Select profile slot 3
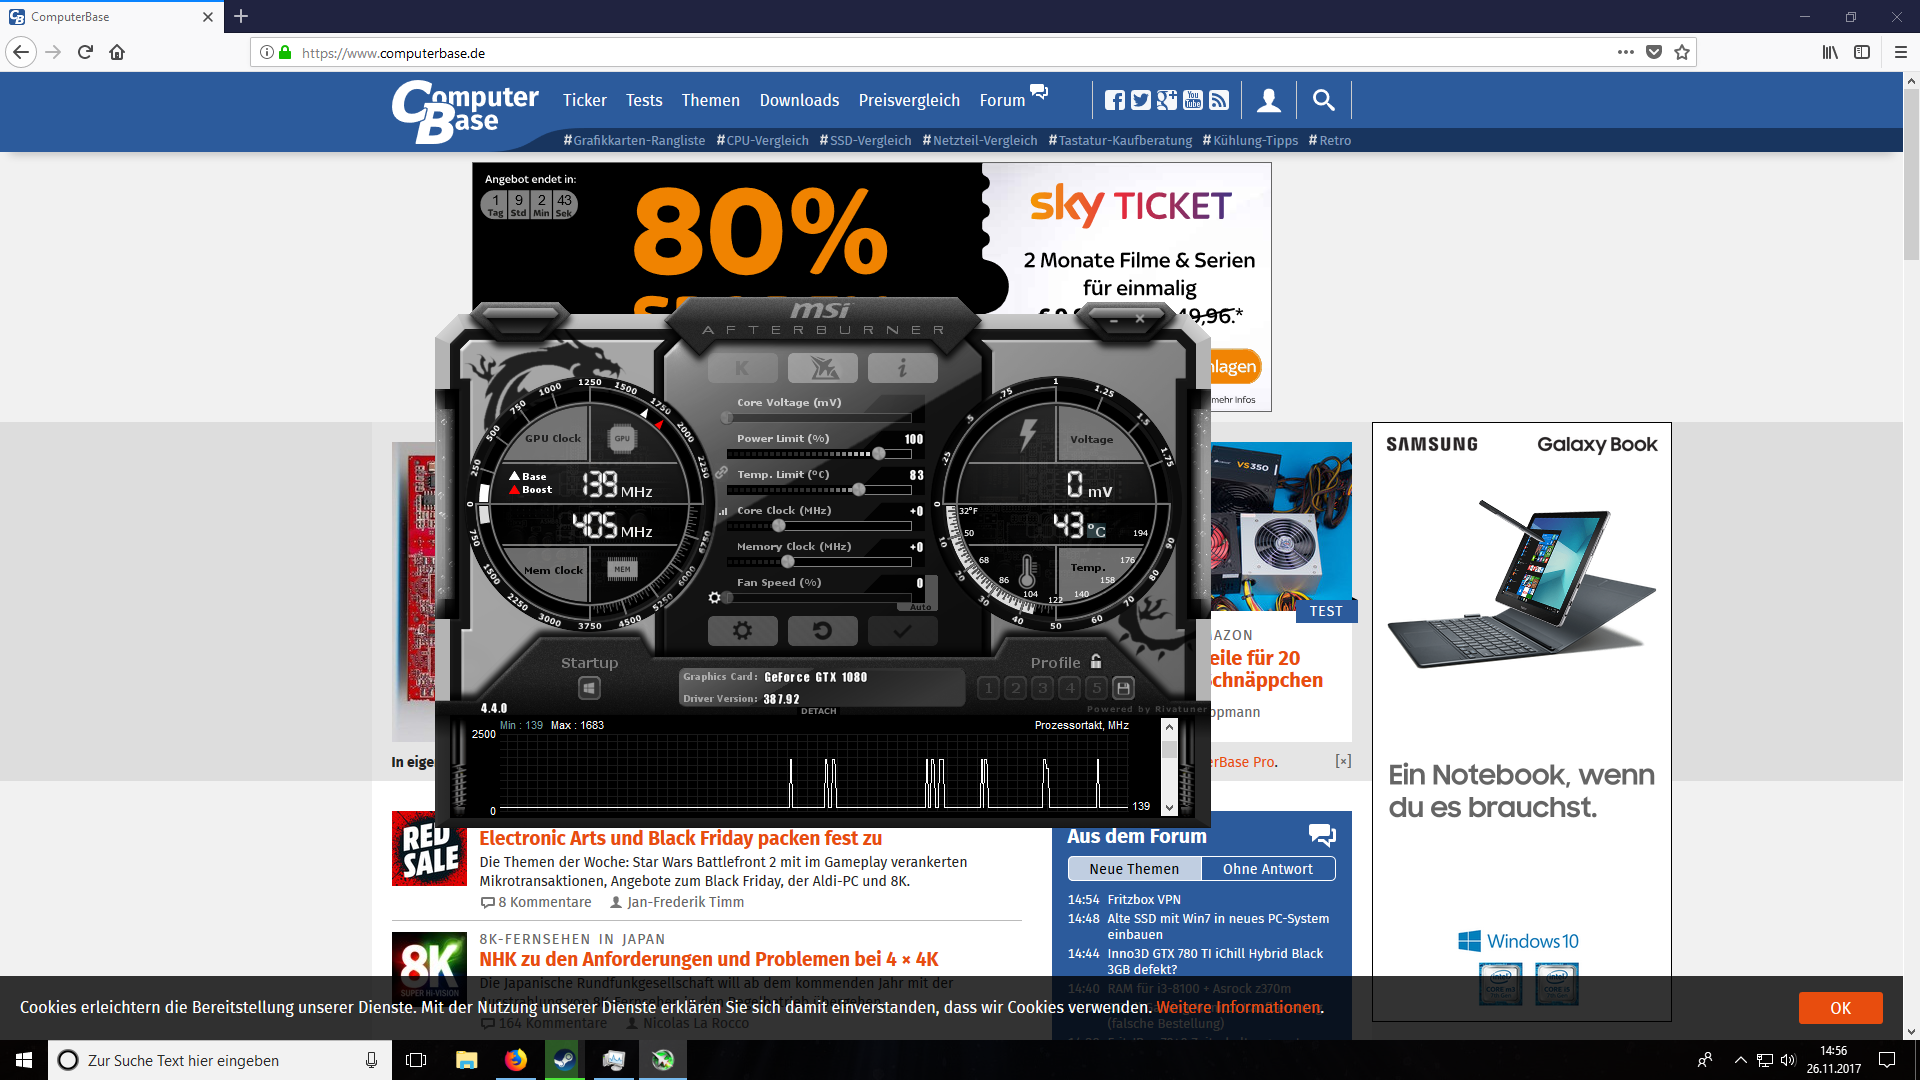Image resolution: width=1920 pixels, height=1080 pixels. point(1043,688)
